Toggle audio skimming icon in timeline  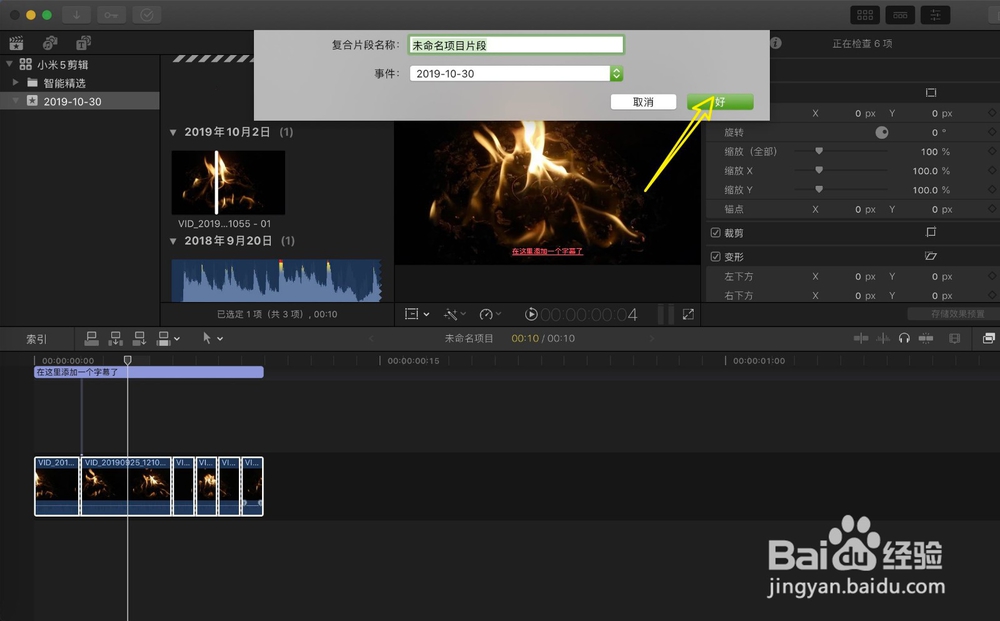(883, 338)
